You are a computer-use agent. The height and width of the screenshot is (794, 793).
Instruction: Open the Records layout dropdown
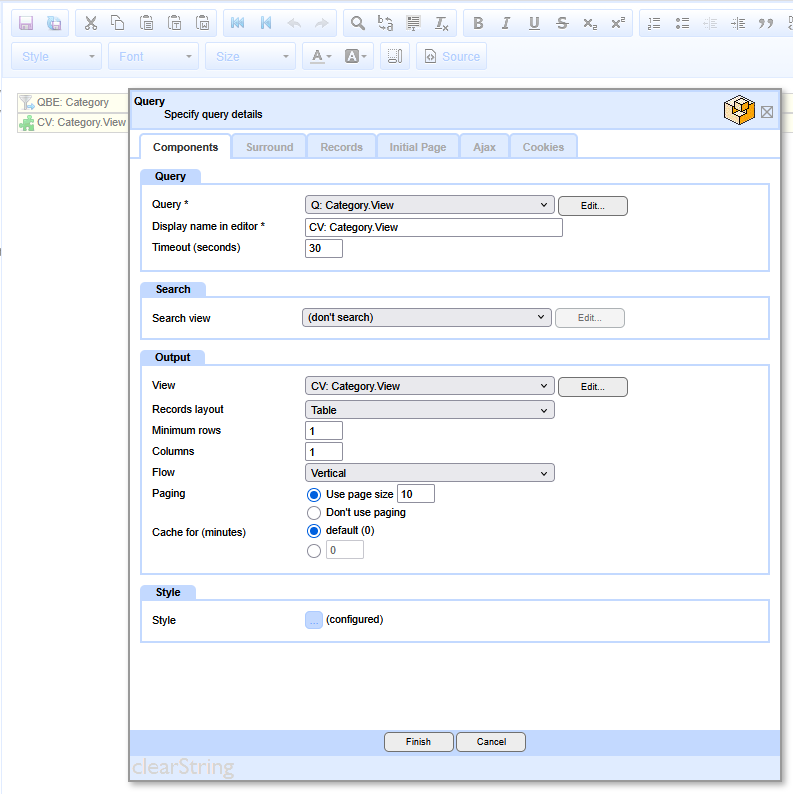pyautogui.click(x=429, y=410)
